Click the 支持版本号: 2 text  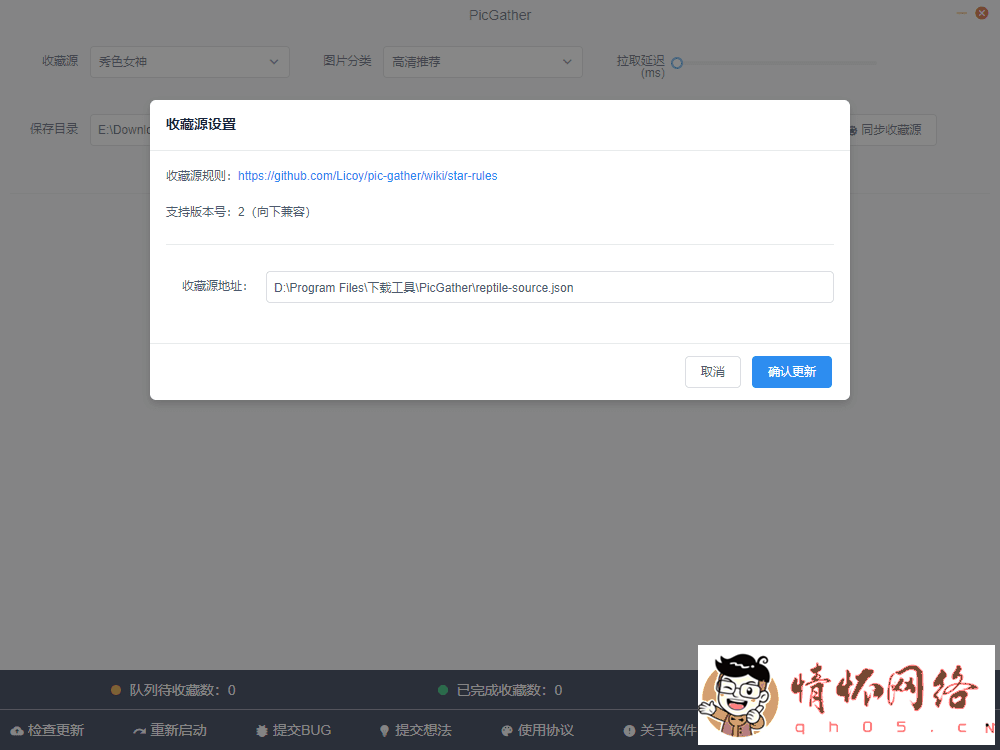tap(238, 212)
